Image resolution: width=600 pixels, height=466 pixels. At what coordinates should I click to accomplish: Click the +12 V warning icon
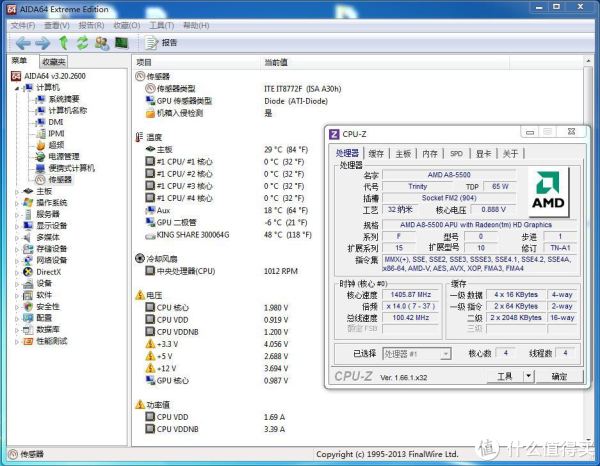coord(150,368)
